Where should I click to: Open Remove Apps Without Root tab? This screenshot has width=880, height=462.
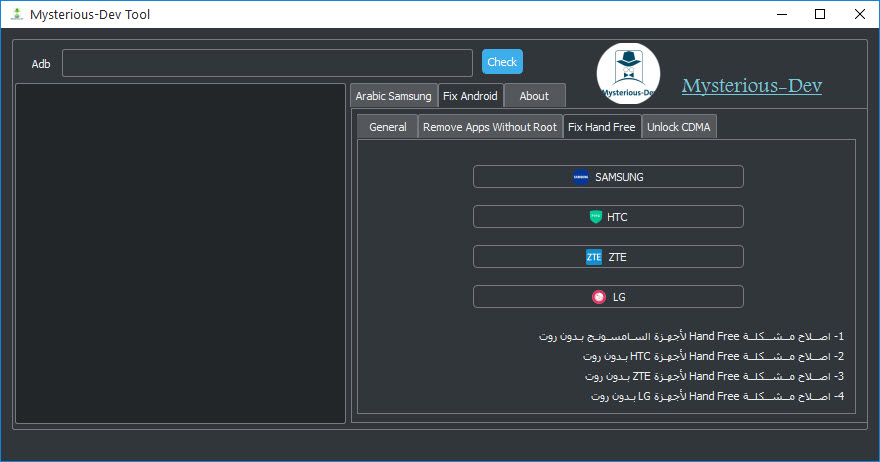point(490,127)
